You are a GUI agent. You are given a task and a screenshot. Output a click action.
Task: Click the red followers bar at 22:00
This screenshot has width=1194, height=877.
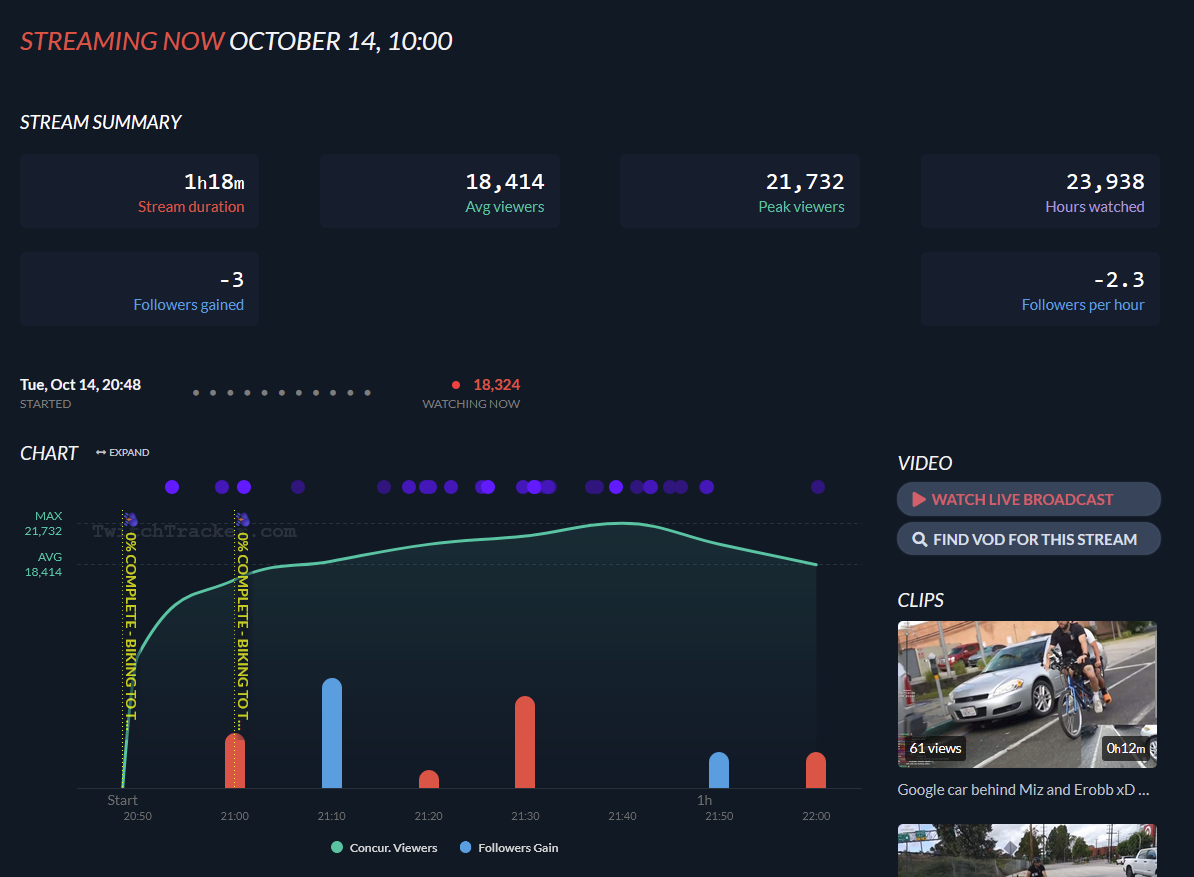(816, 770)
